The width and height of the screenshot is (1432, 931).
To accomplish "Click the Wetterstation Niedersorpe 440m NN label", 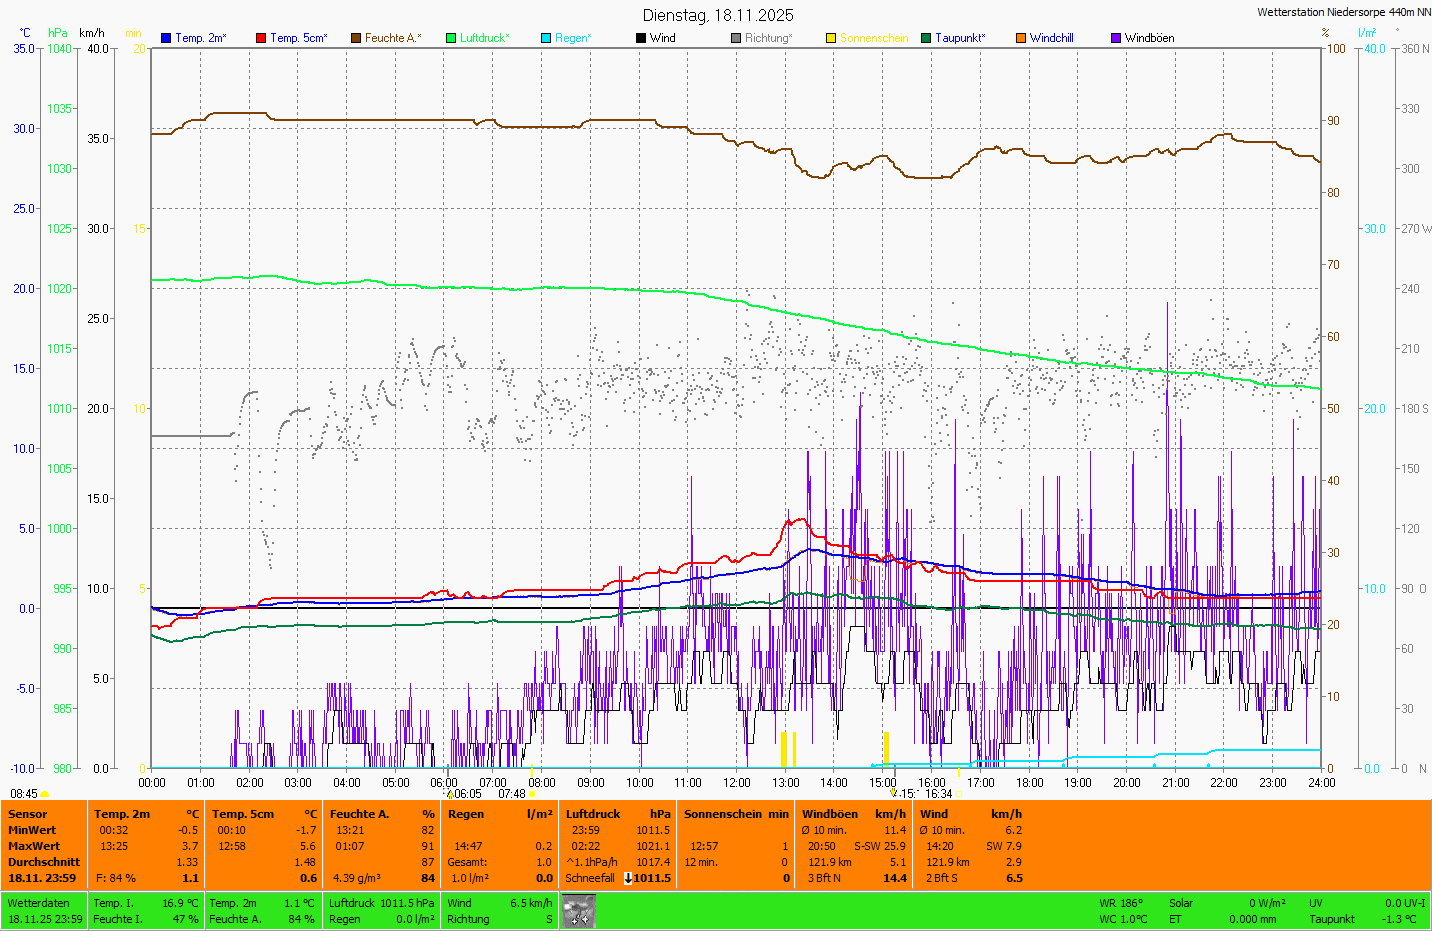I will [x=1343, y=12].
